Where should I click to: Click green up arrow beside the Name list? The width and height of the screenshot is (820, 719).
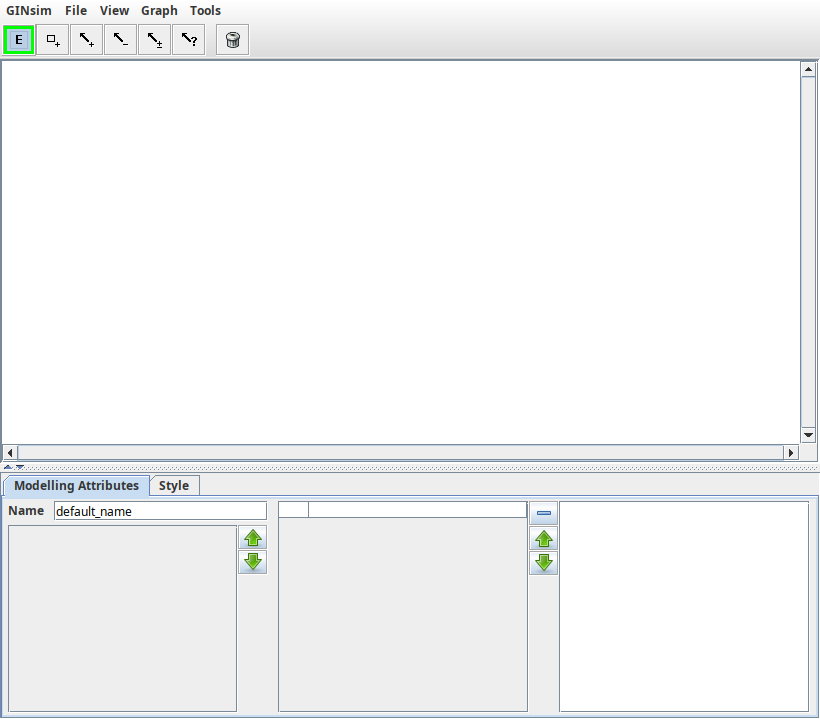253,538
